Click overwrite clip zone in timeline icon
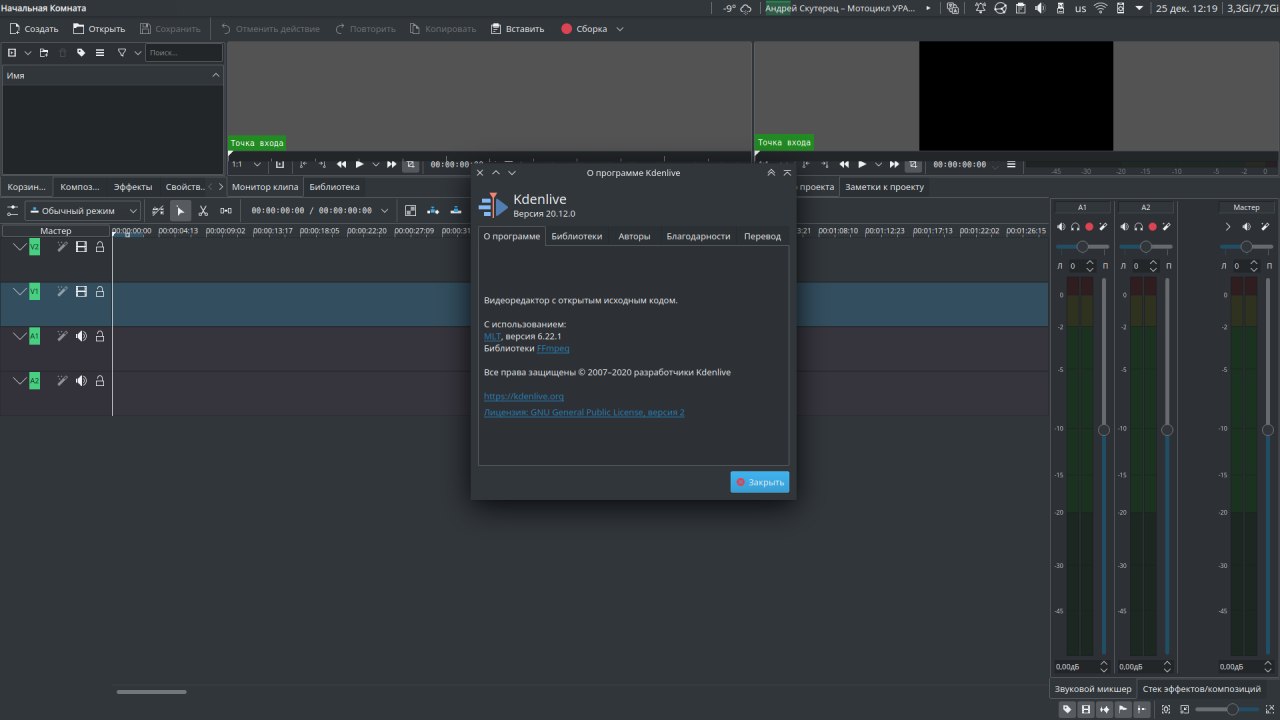 (456, 210)
